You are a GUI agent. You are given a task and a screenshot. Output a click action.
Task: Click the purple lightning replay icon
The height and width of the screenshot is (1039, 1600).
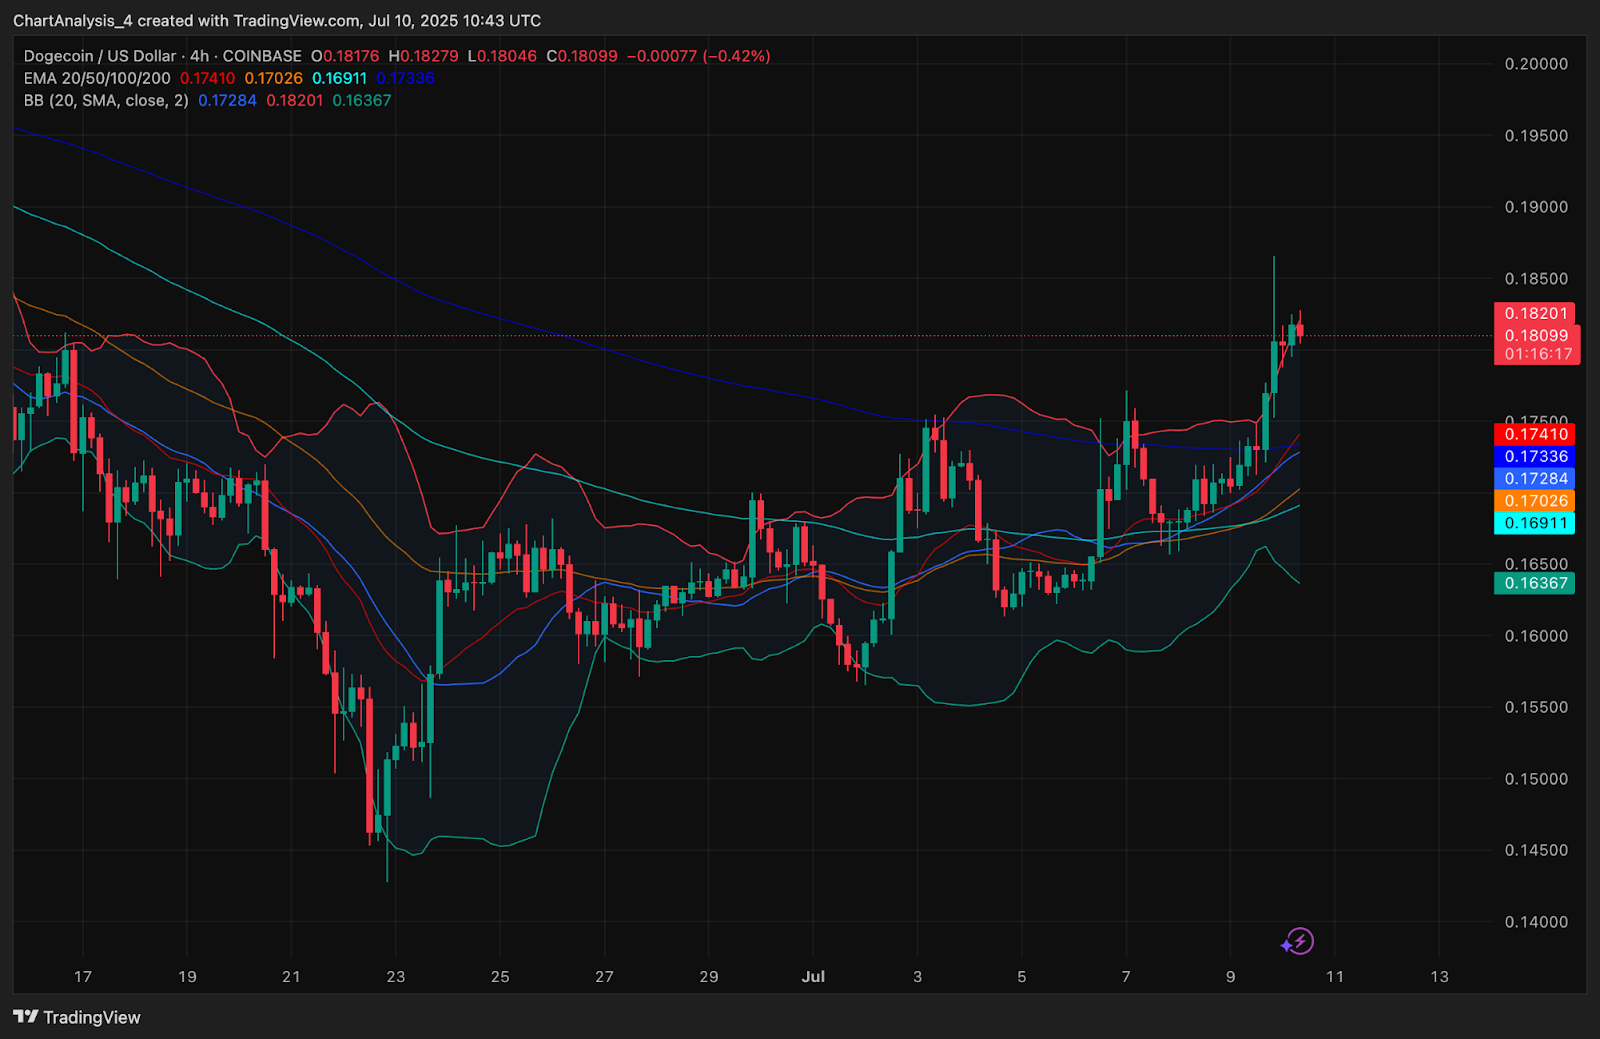1298,941
